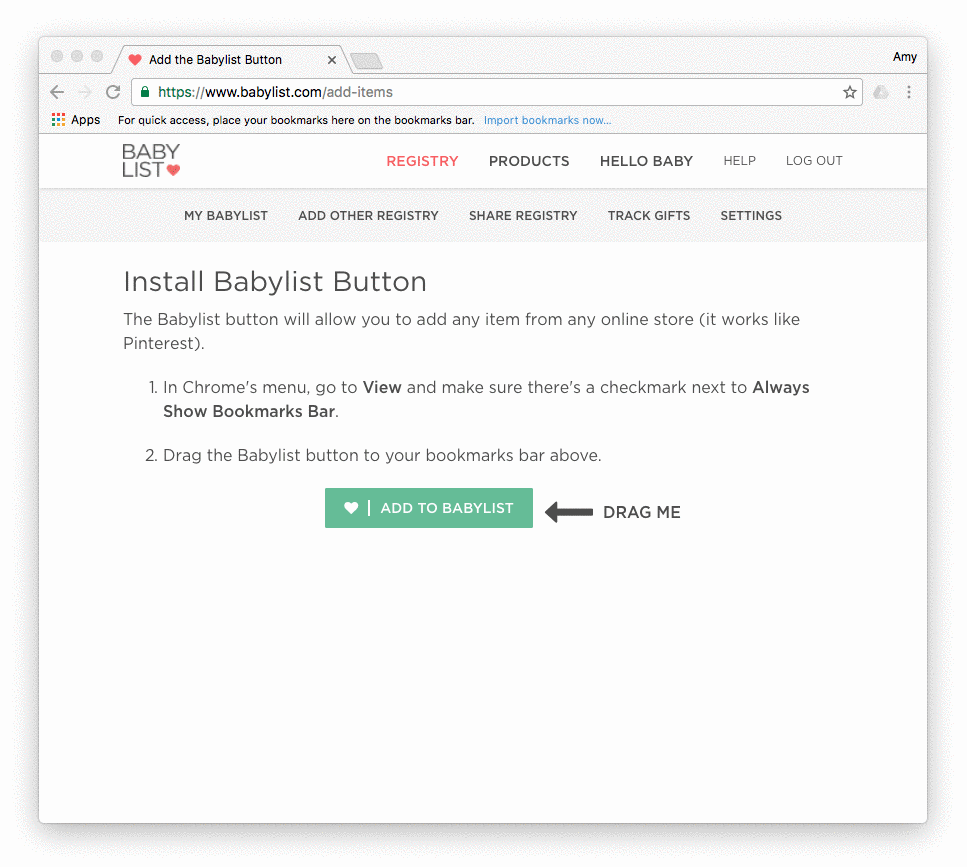Click the green secure padlock icon
967x867 pixels.
tap(145, 92)
